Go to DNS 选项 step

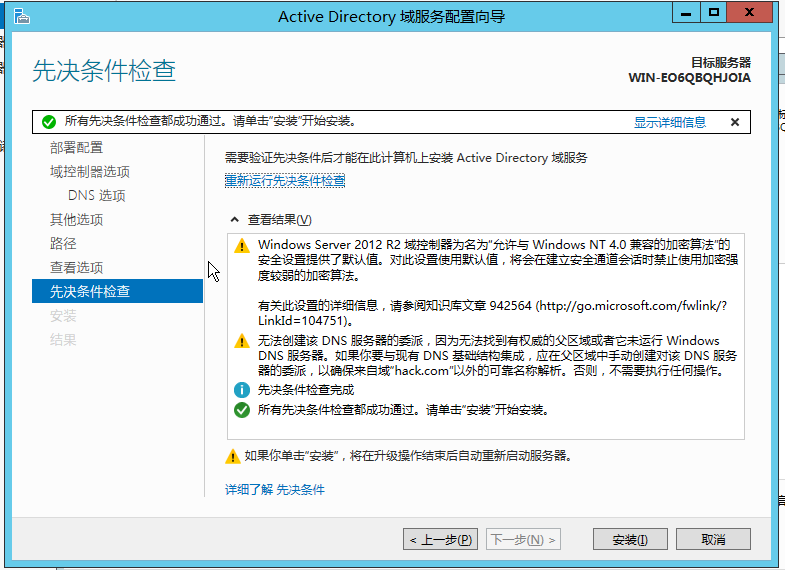point(97,196)
